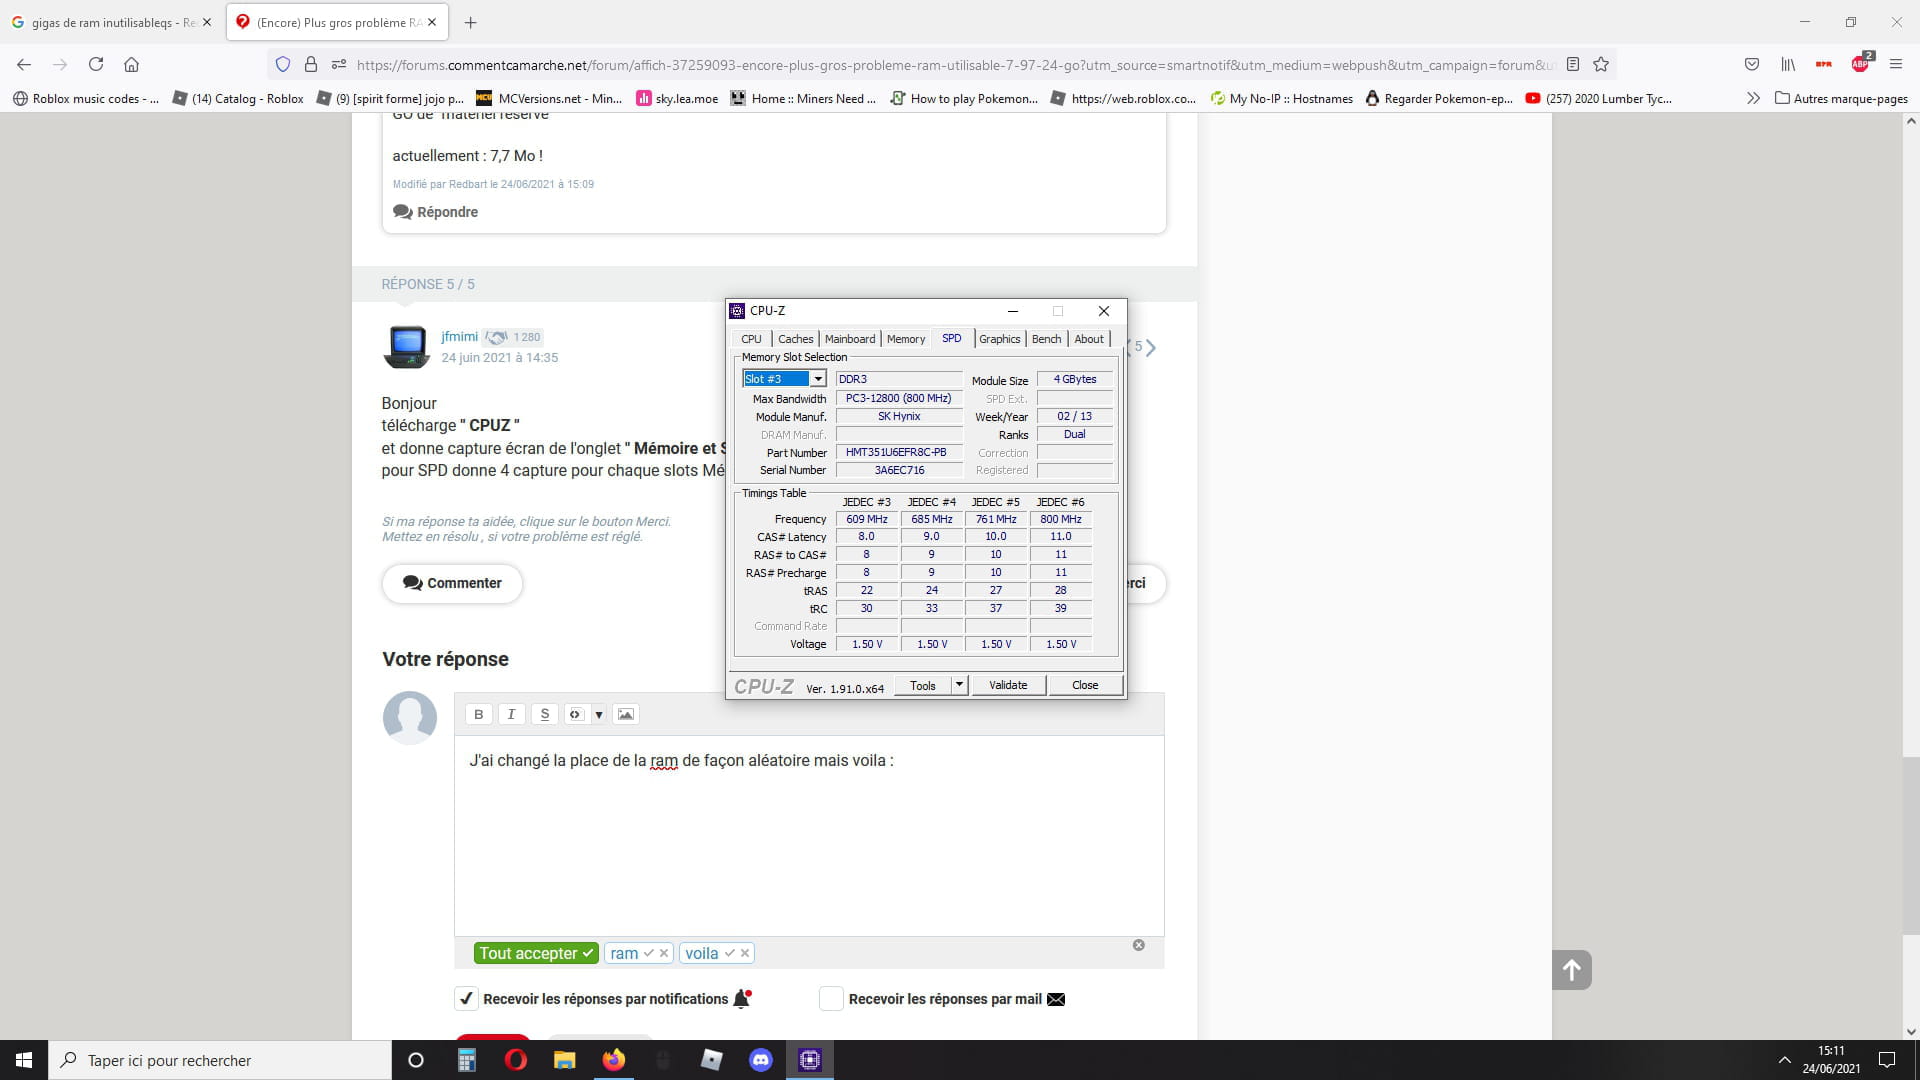Click the padlock site info icon
The image size is (1920, 1080).
coord(311,64)
